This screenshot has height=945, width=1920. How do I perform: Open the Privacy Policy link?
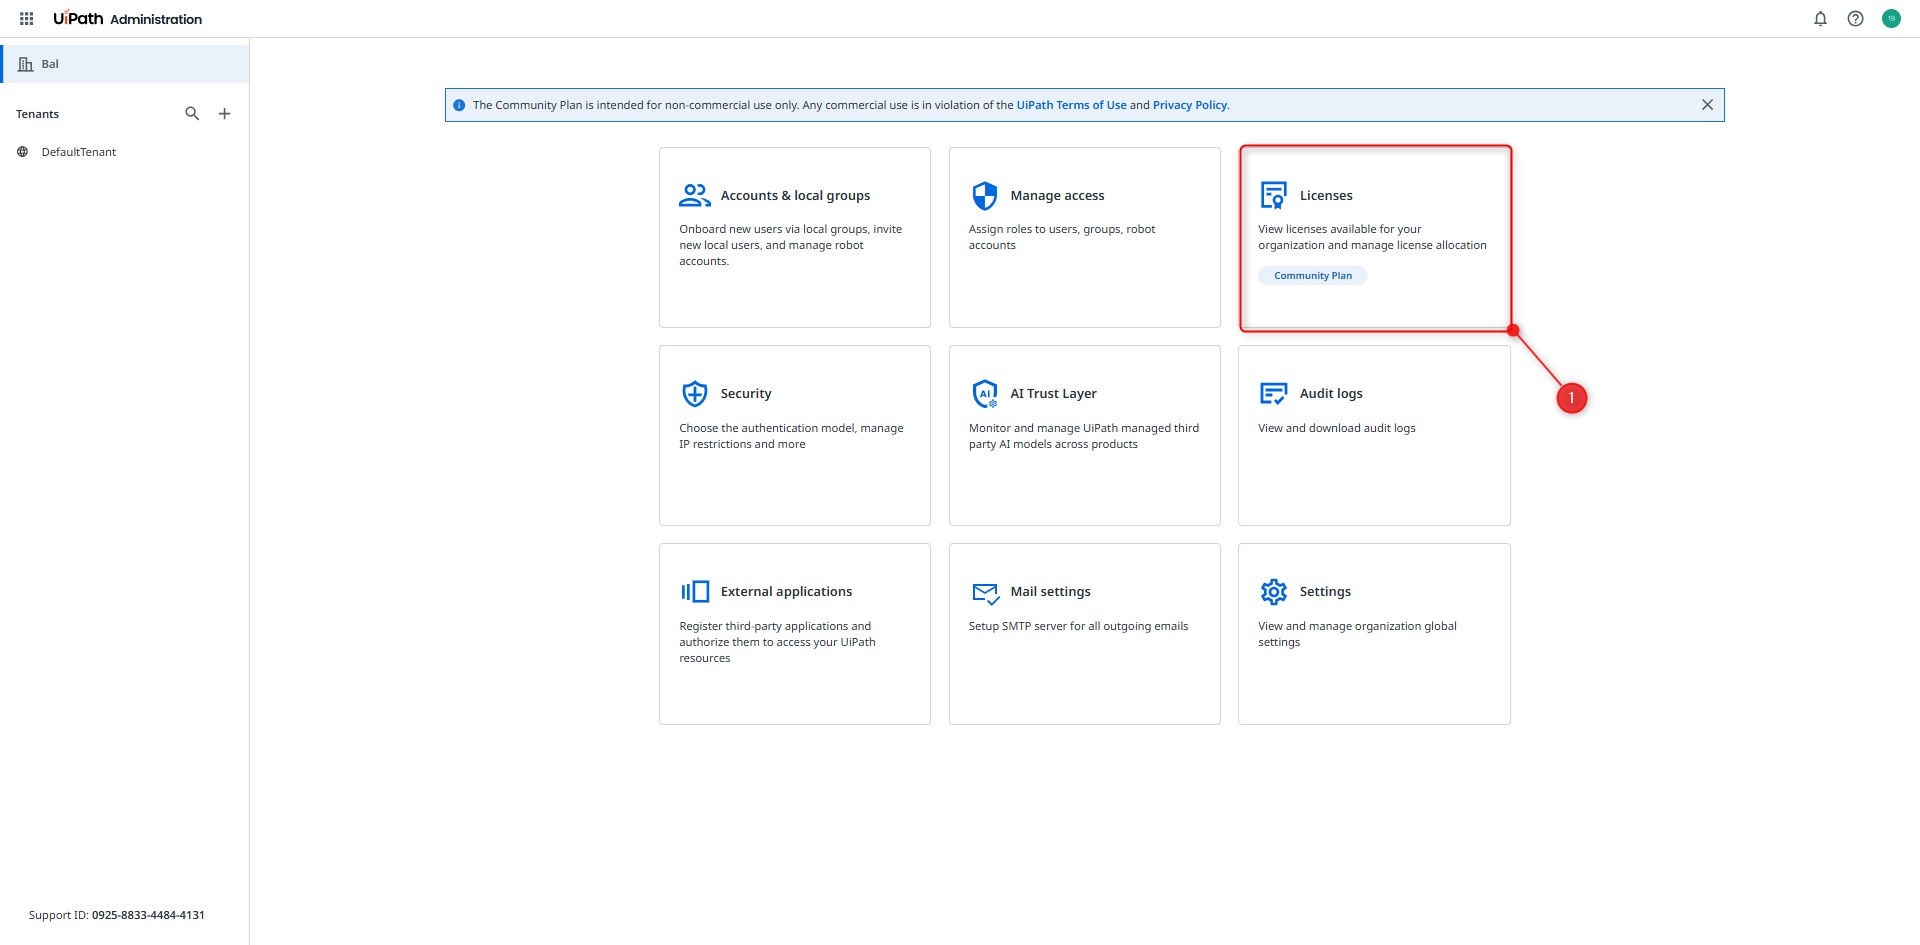coord(1190,105)
